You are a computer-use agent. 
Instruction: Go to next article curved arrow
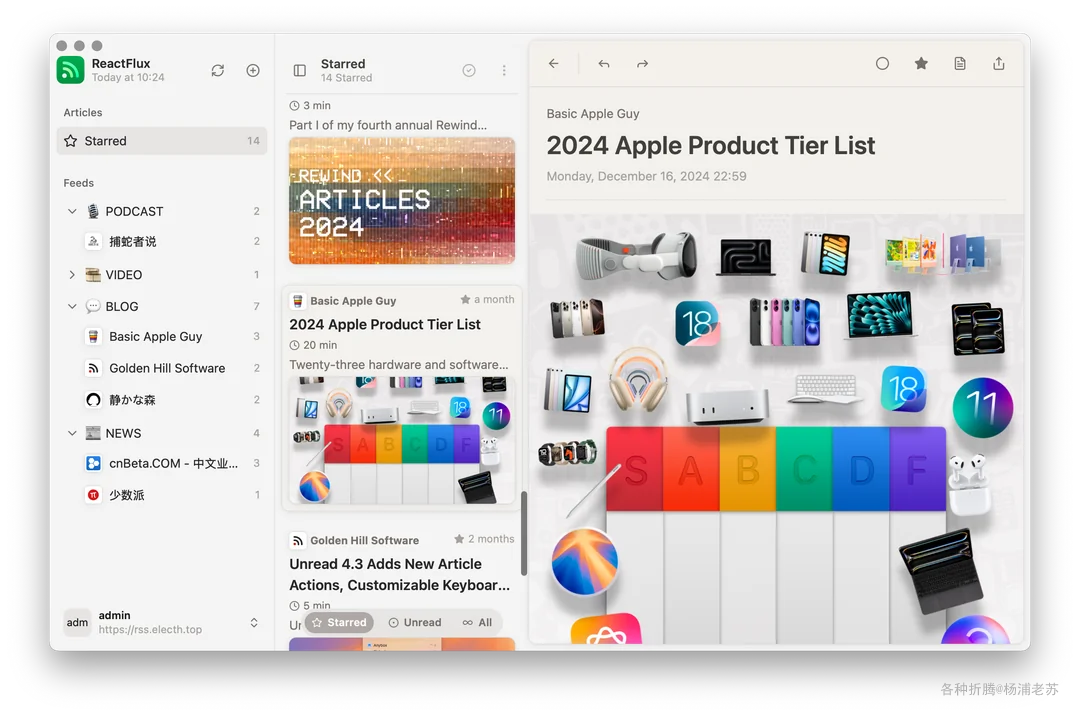pos(643,64)
